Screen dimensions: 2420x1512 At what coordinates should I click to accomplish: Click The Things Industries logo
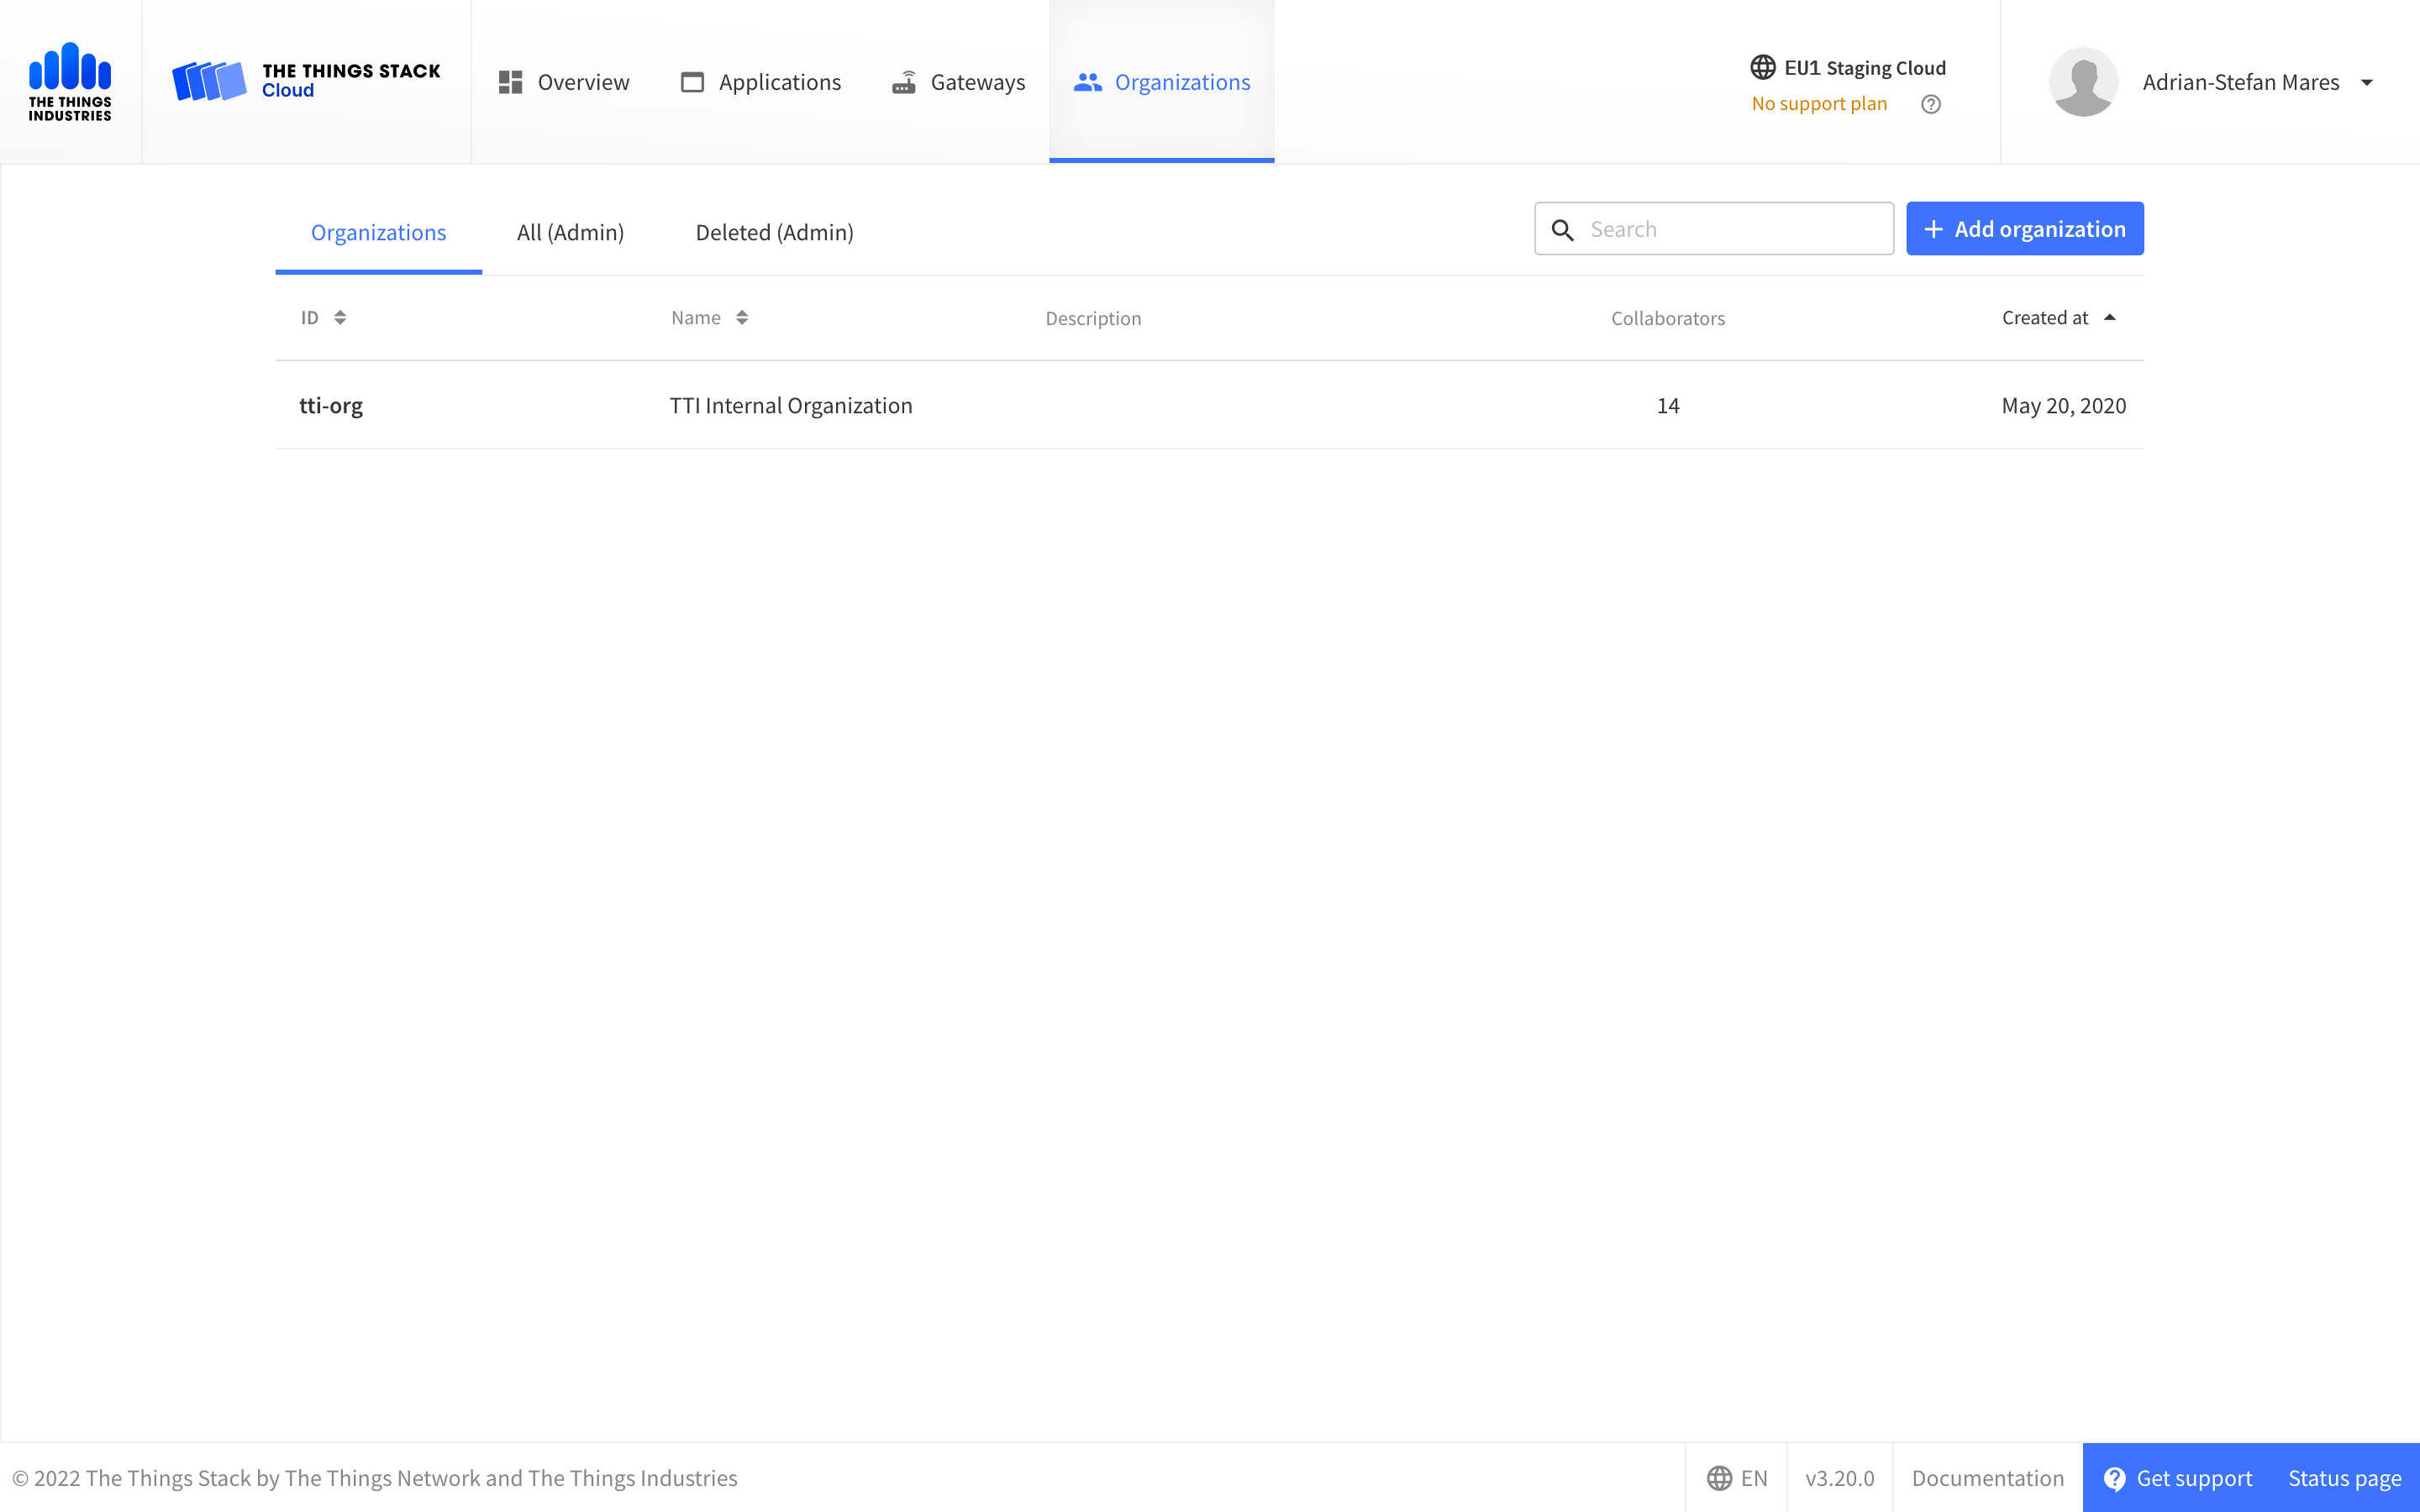(x=70, y=81)
